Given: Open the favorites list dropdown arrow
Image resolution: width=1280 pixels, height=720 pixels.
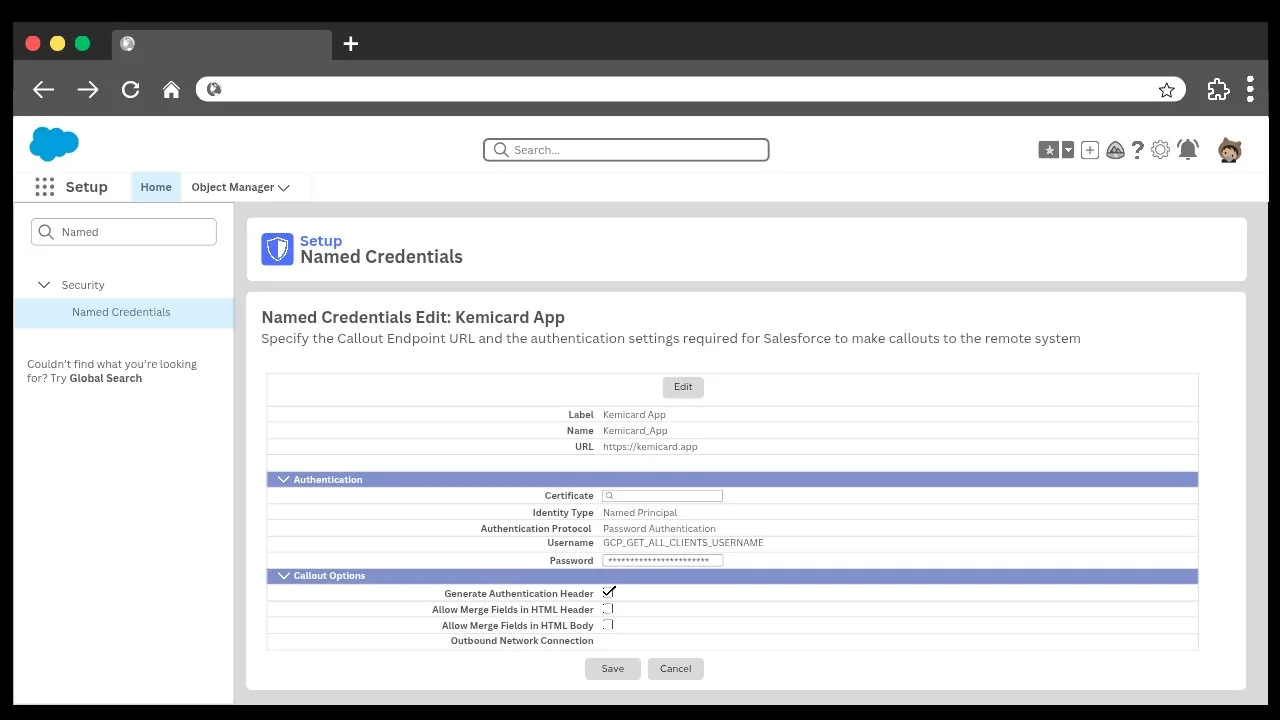Looking at the screenshot, I should click(1068, 150).
